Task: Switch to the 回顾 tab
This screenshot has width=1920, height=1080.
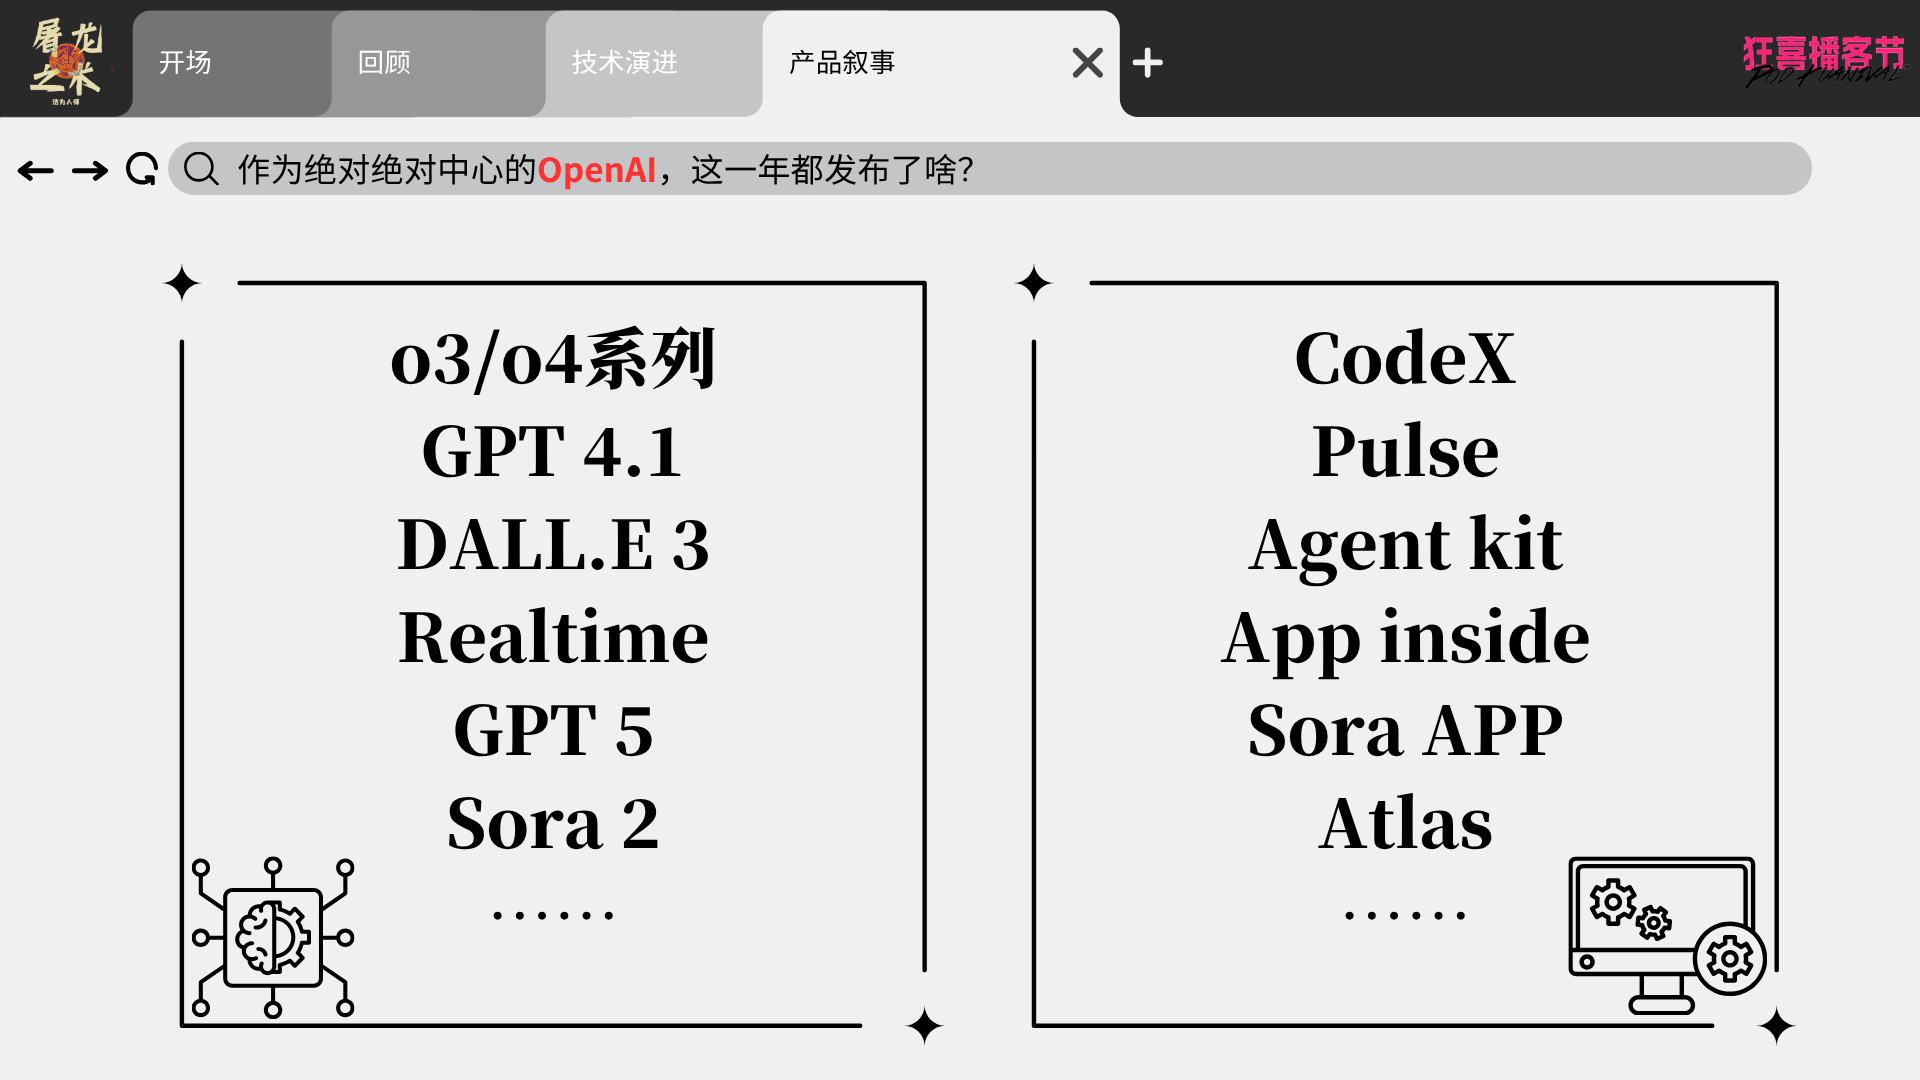Action: [385, 63]
